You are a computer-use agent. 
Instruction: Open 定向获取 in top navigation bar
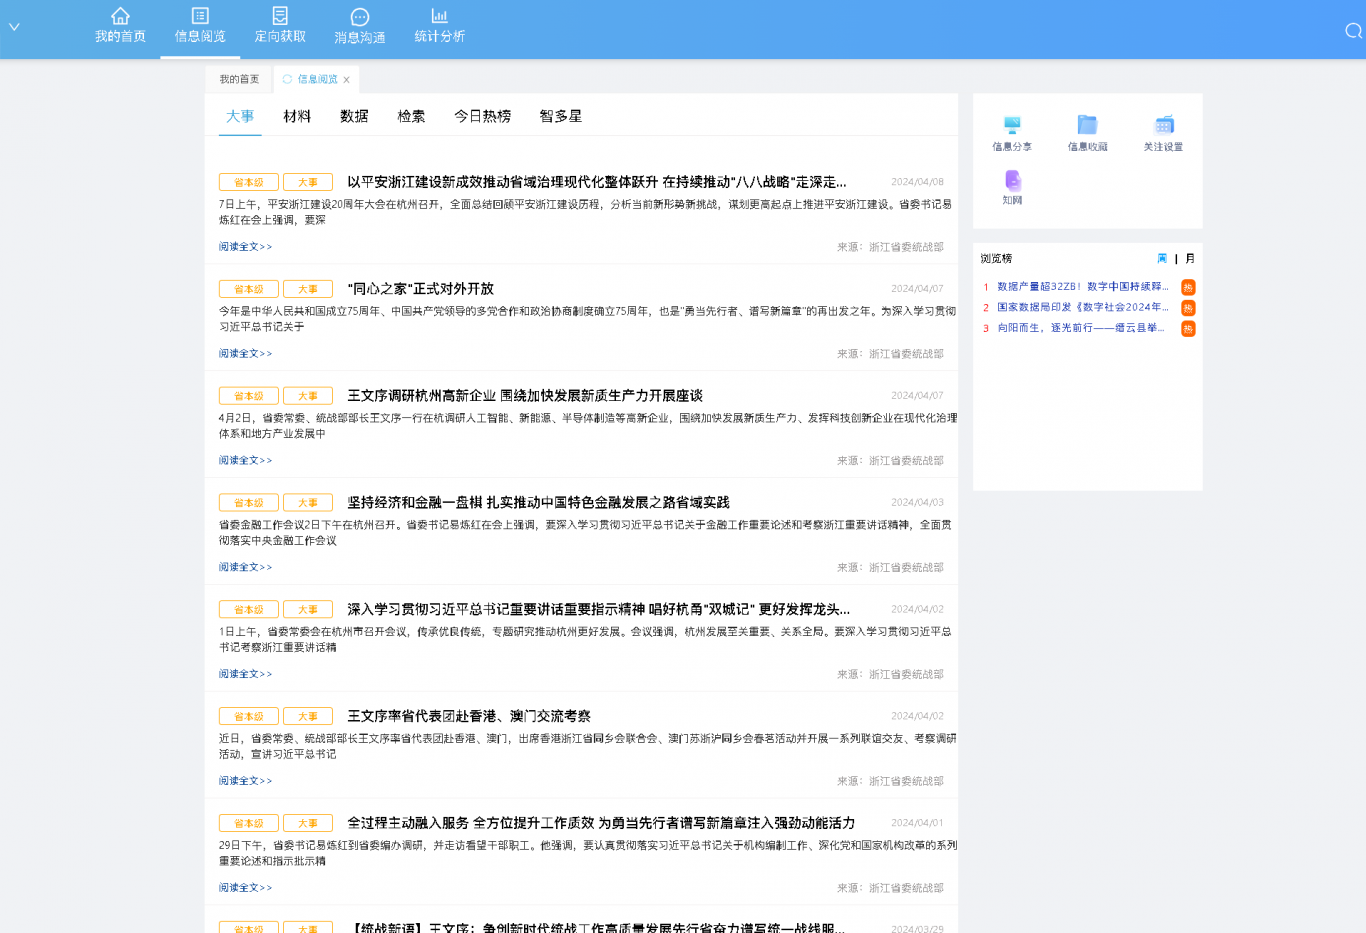(280, 27)
